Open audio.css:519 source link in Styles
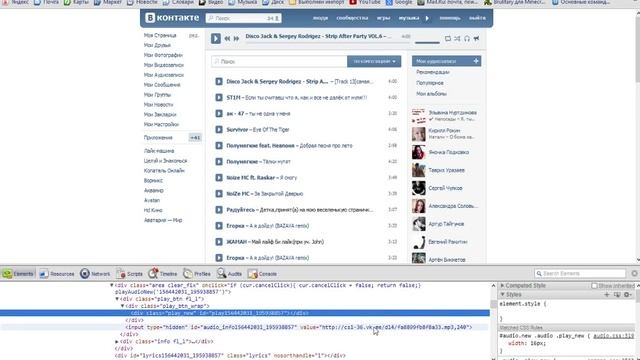This screenshot has width=640, height=360. pyautogui.click(x=613, y=336)
